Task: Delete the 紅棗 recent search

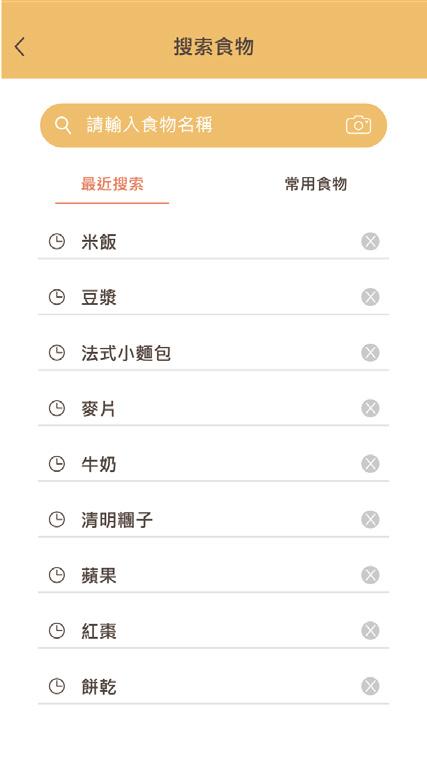Action: (370, 630)
